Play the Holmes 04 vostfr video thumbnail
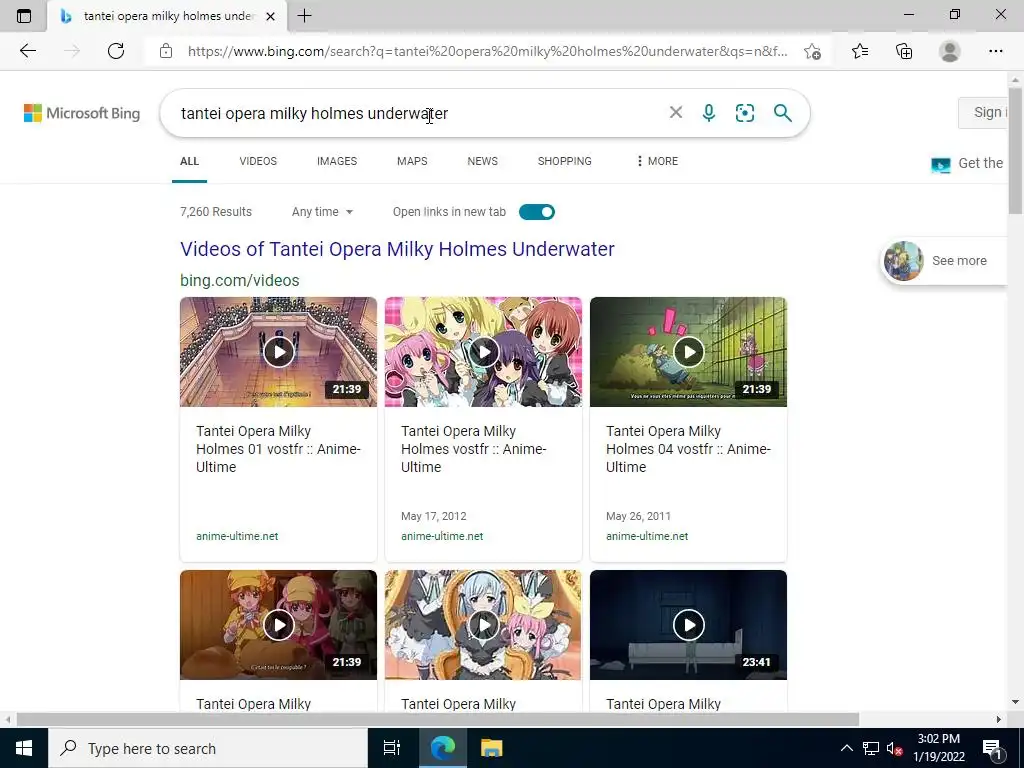This screenshot has width=1024, height=768. [688, 352]
